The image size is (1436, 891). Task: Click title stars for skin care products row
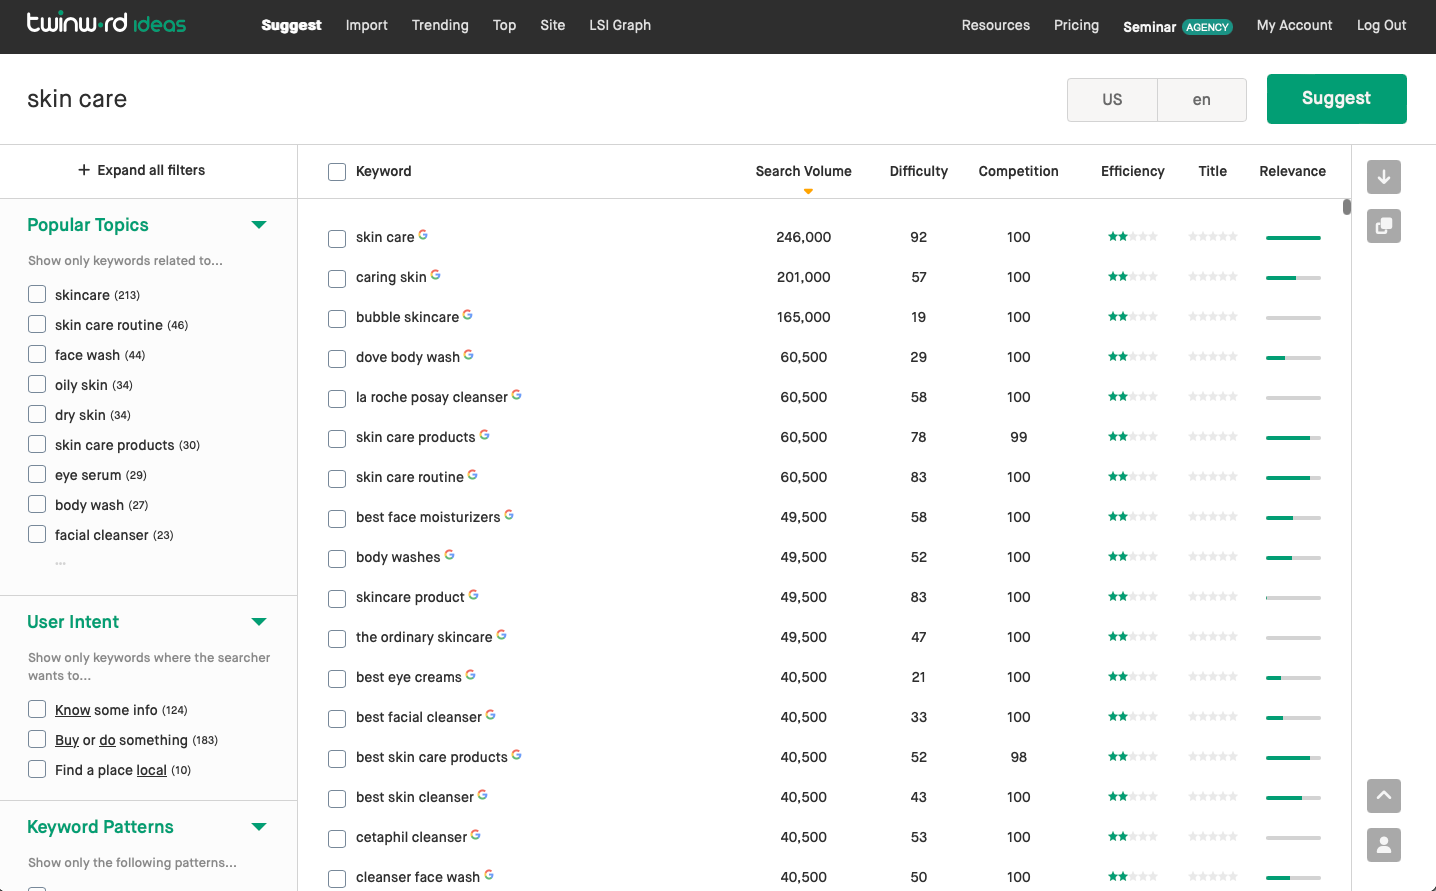(x=1213, y=437)
